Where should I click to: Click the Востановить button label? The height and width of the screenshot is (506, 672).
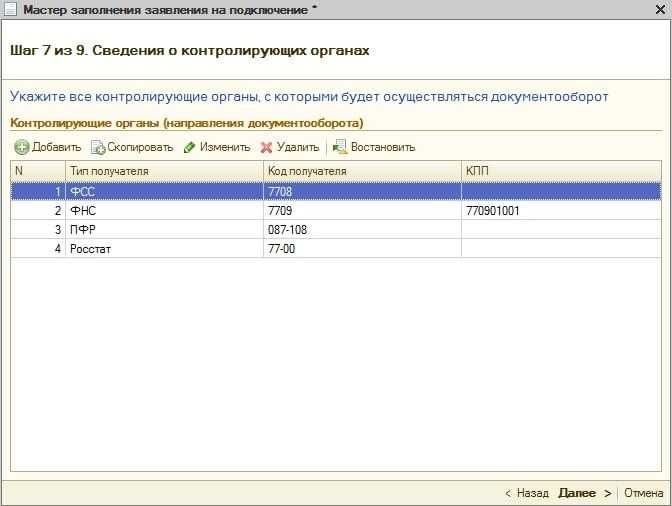tap(383, 147)
